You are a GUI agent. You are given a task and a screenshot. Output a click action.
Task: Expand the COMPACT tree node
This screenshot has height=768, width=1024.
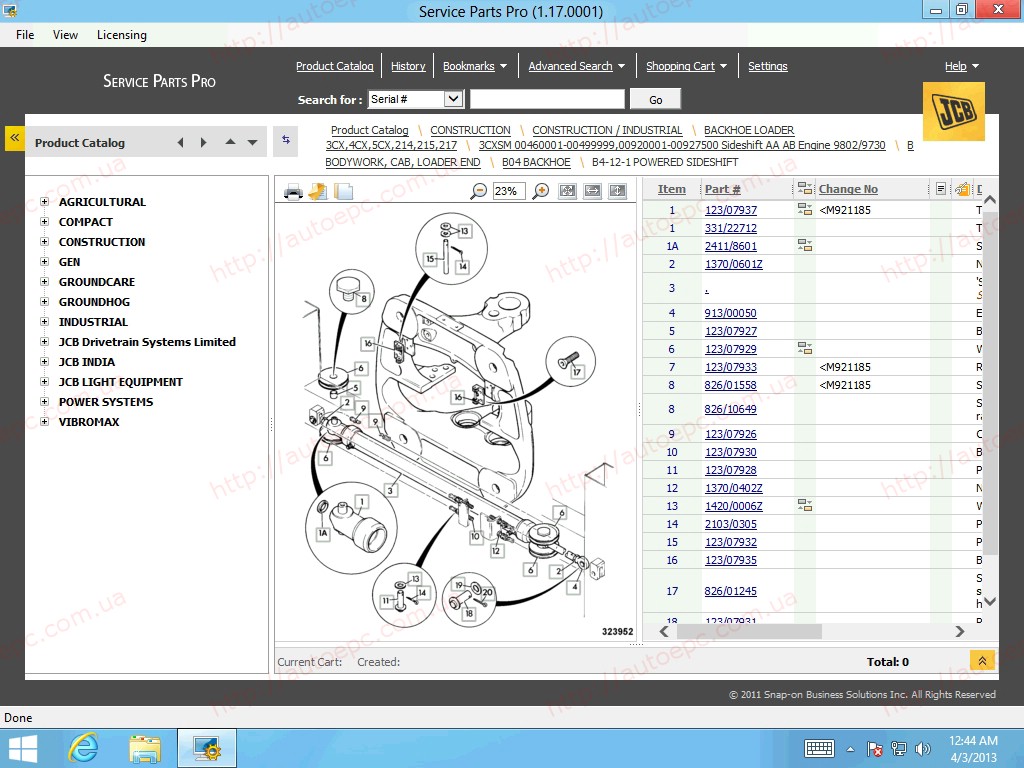coord(44,221)
